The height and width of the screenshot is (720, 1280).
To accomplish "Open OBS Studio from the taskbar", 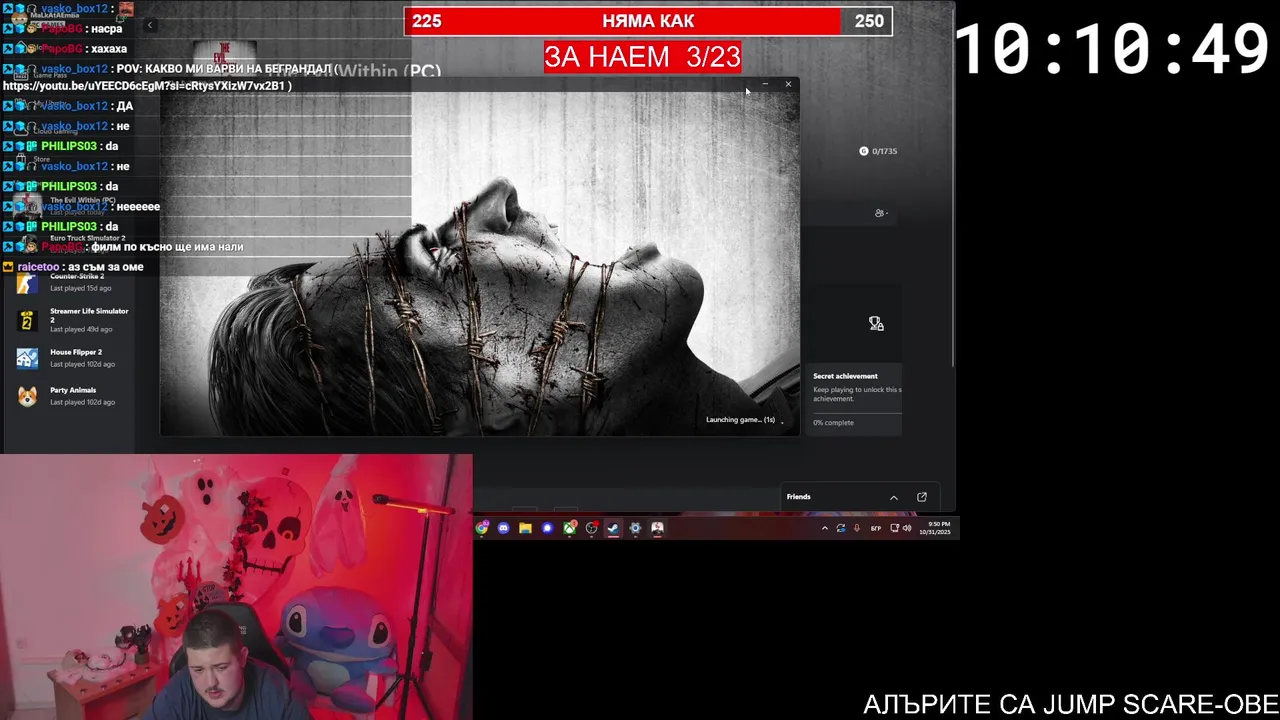I will pos(591,528).
